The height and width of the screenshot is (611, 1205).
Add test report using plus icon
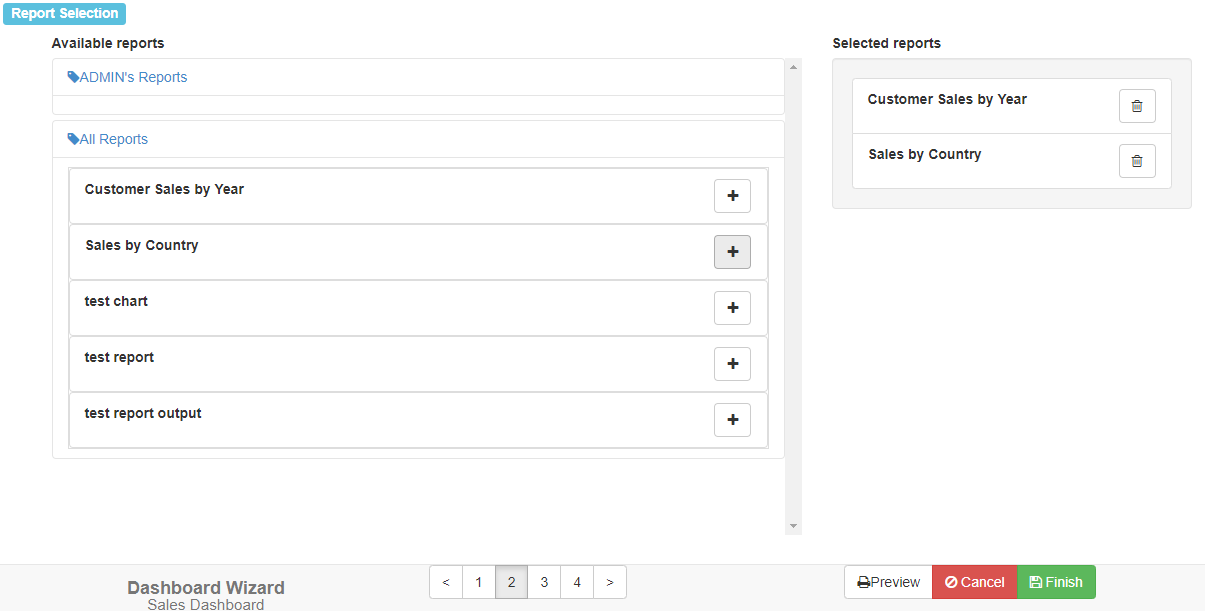732,364
